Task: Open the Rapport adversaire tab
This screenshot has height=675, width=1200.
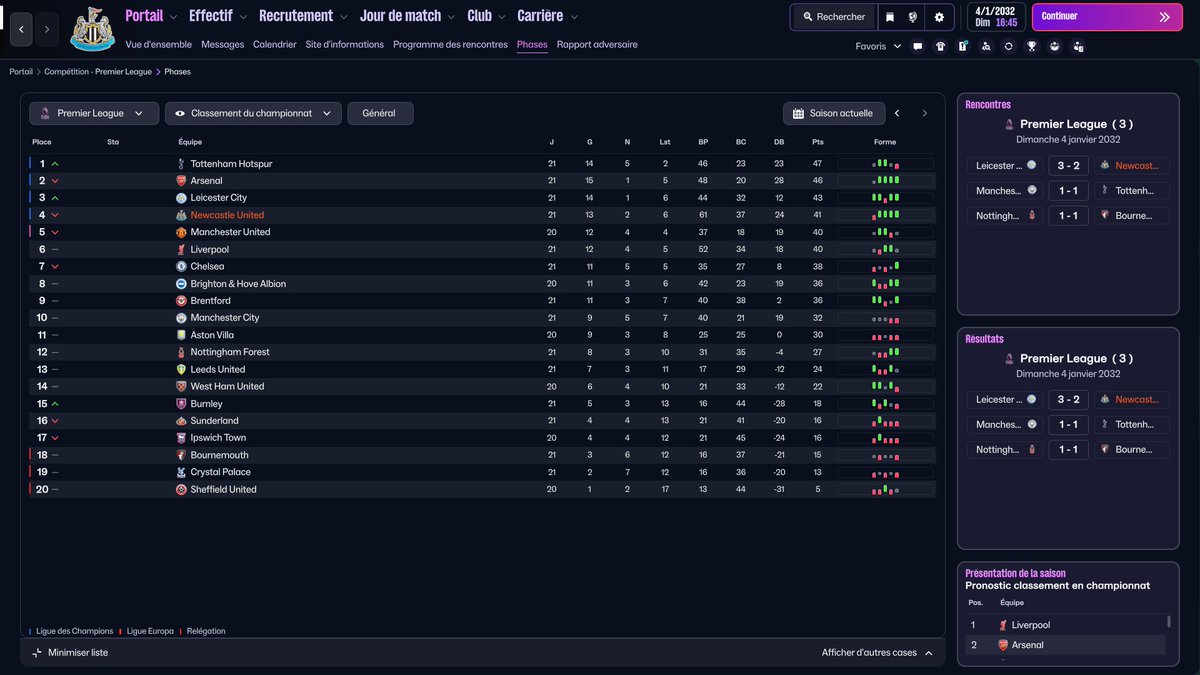Action: (x=597, y=45)
